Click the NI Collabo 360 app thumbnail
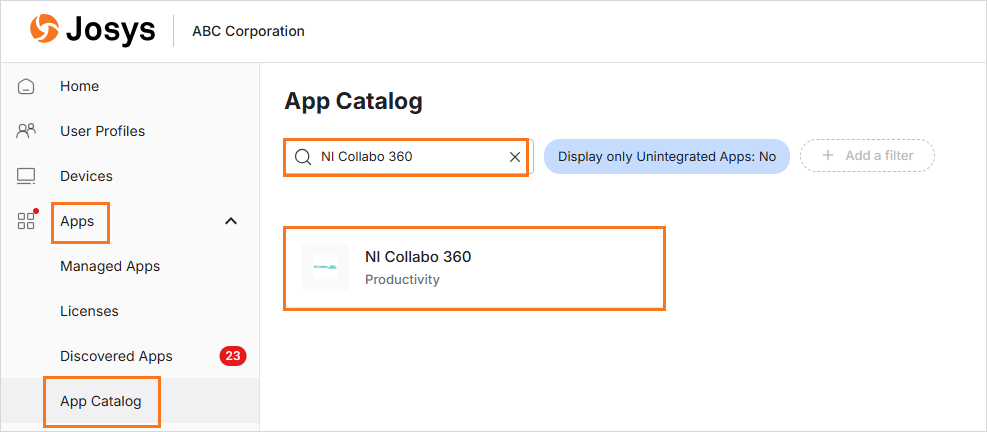 click(325, 267)
